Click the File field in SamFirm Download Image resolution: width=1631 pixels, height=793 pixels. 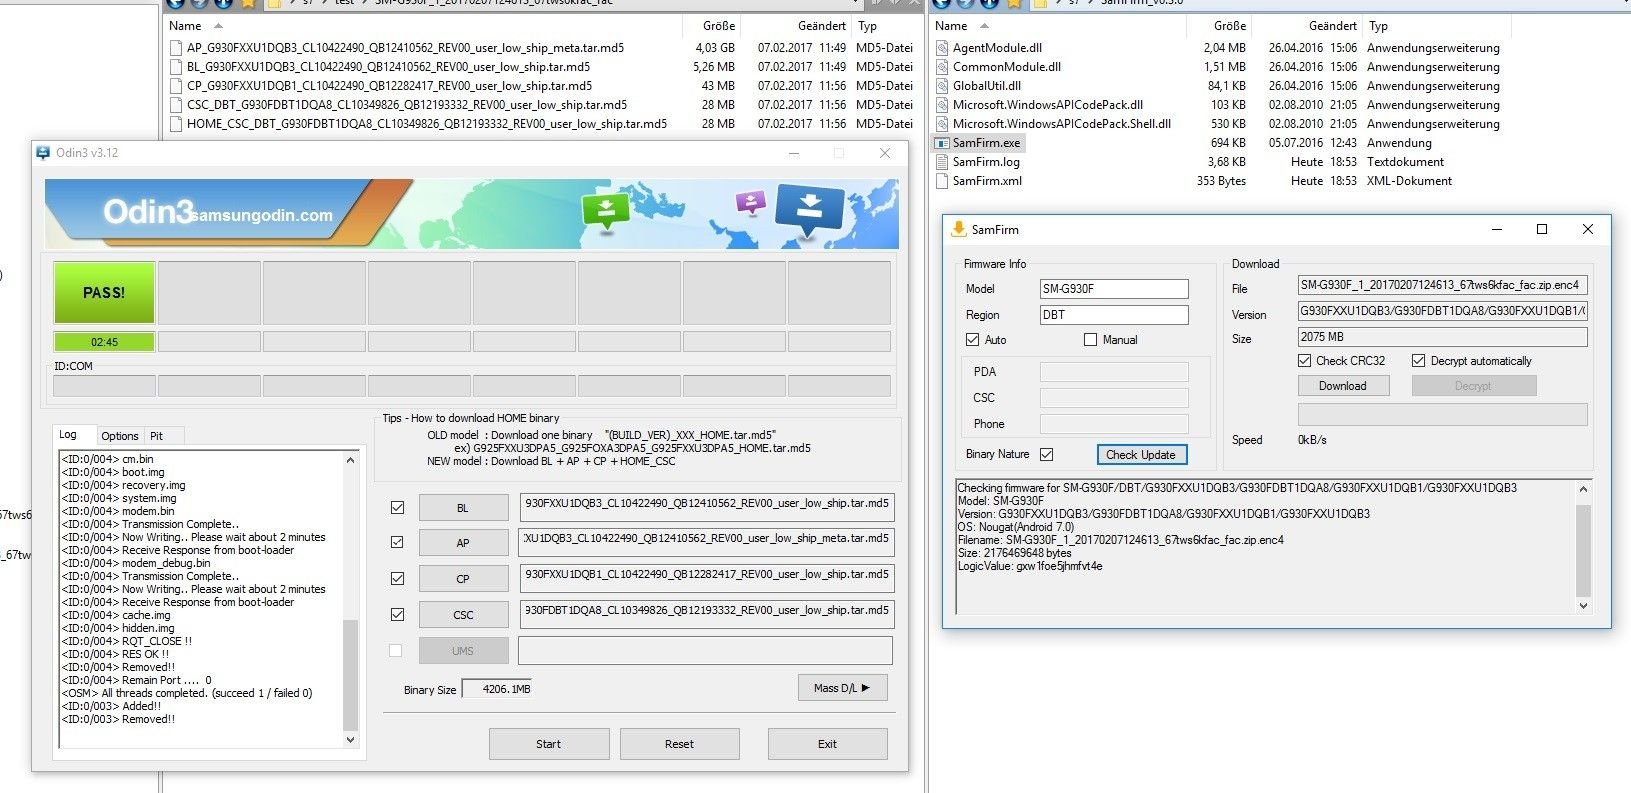(x=1442, y=286)
